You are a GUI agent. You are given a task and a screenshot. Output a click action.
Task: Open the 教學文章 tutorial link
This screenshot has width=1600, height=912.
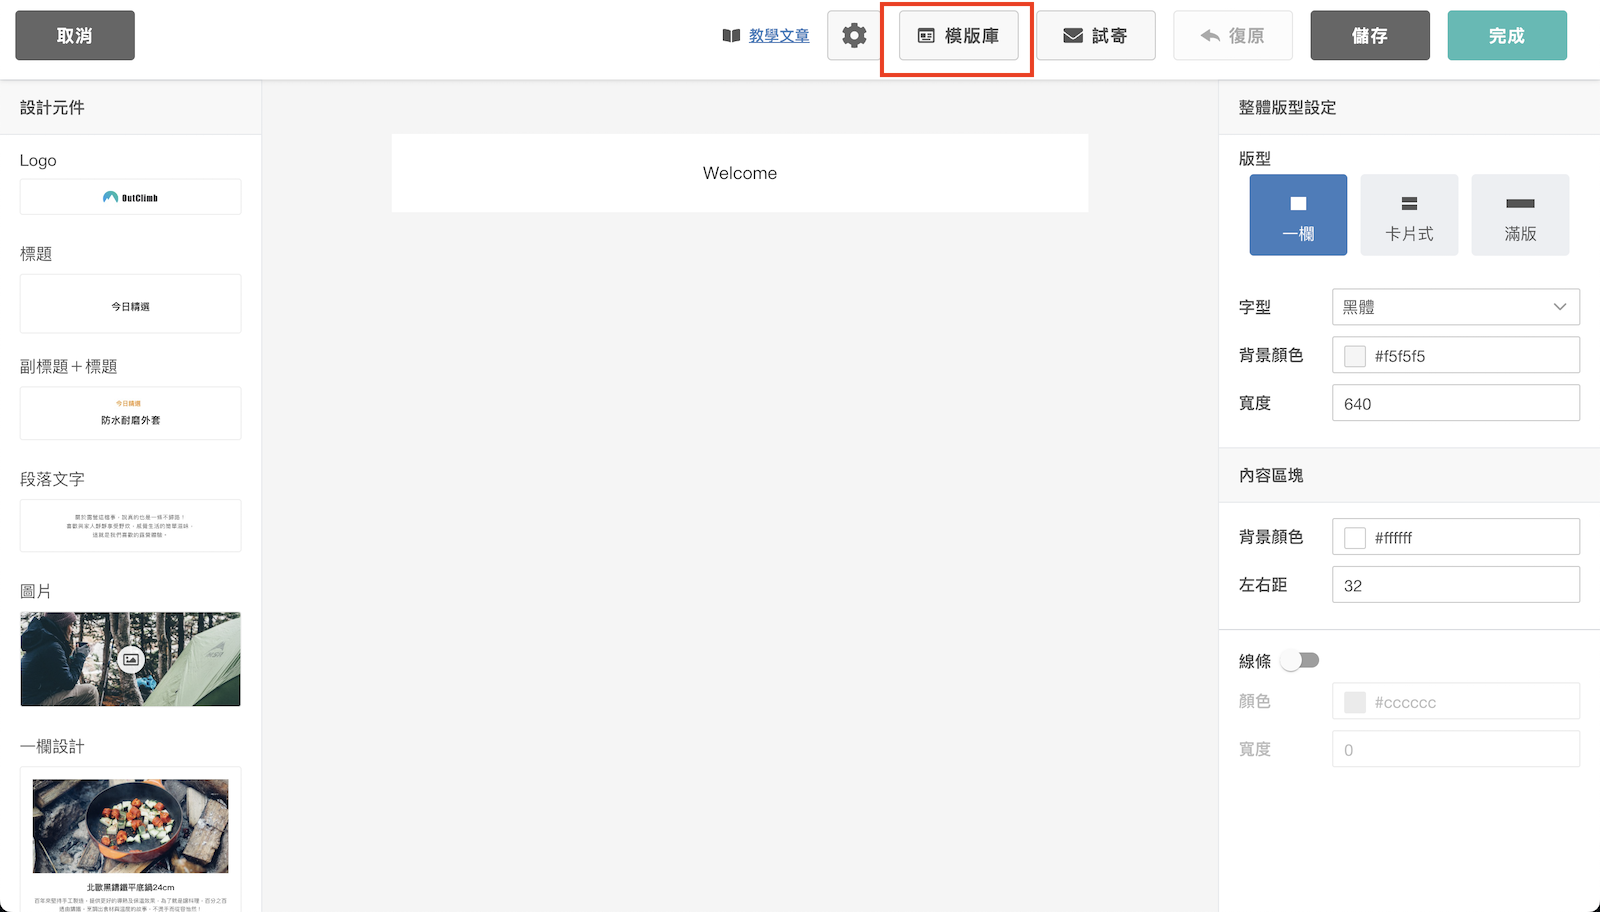(x=779, y=36)
